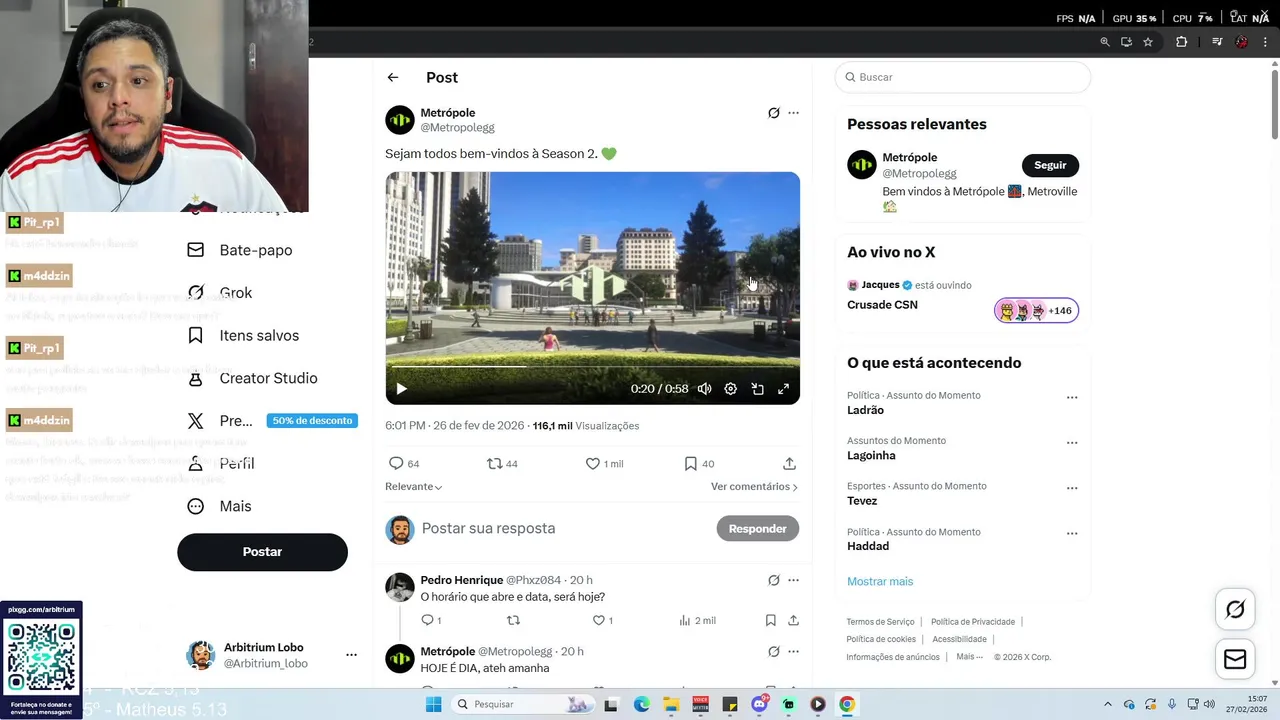This screenshot has width=1280, height=720.
Task: Expand the Relevante sort dropdown
Action: point(414,487)
